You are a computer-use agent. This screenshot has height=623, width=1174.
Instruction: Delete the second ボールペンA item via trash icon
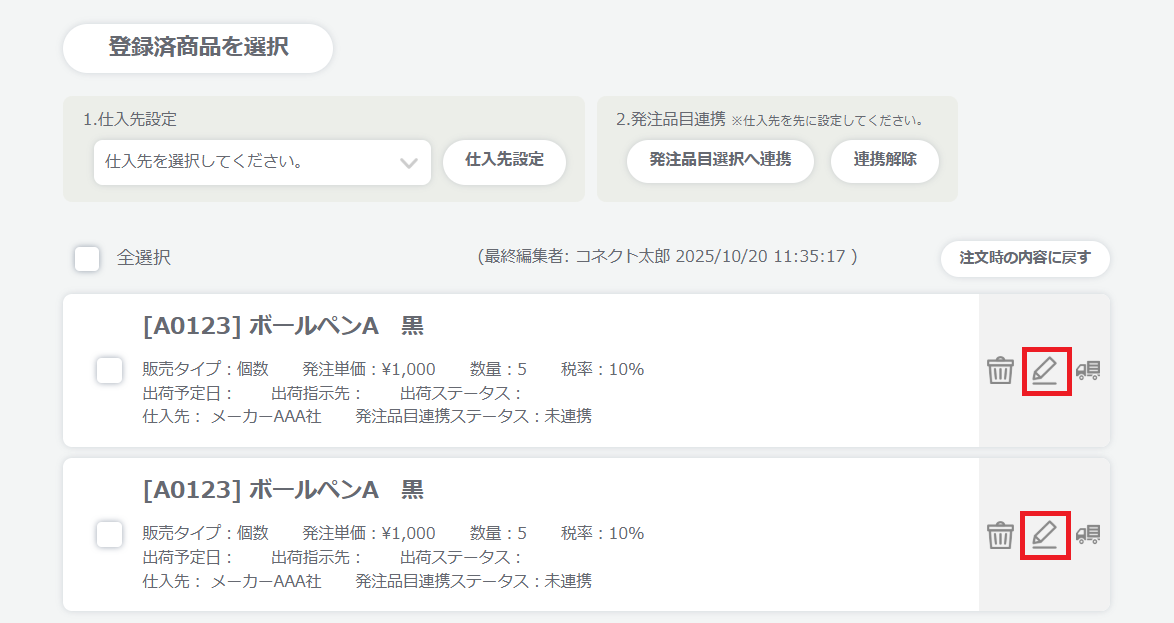point(1000,535)
